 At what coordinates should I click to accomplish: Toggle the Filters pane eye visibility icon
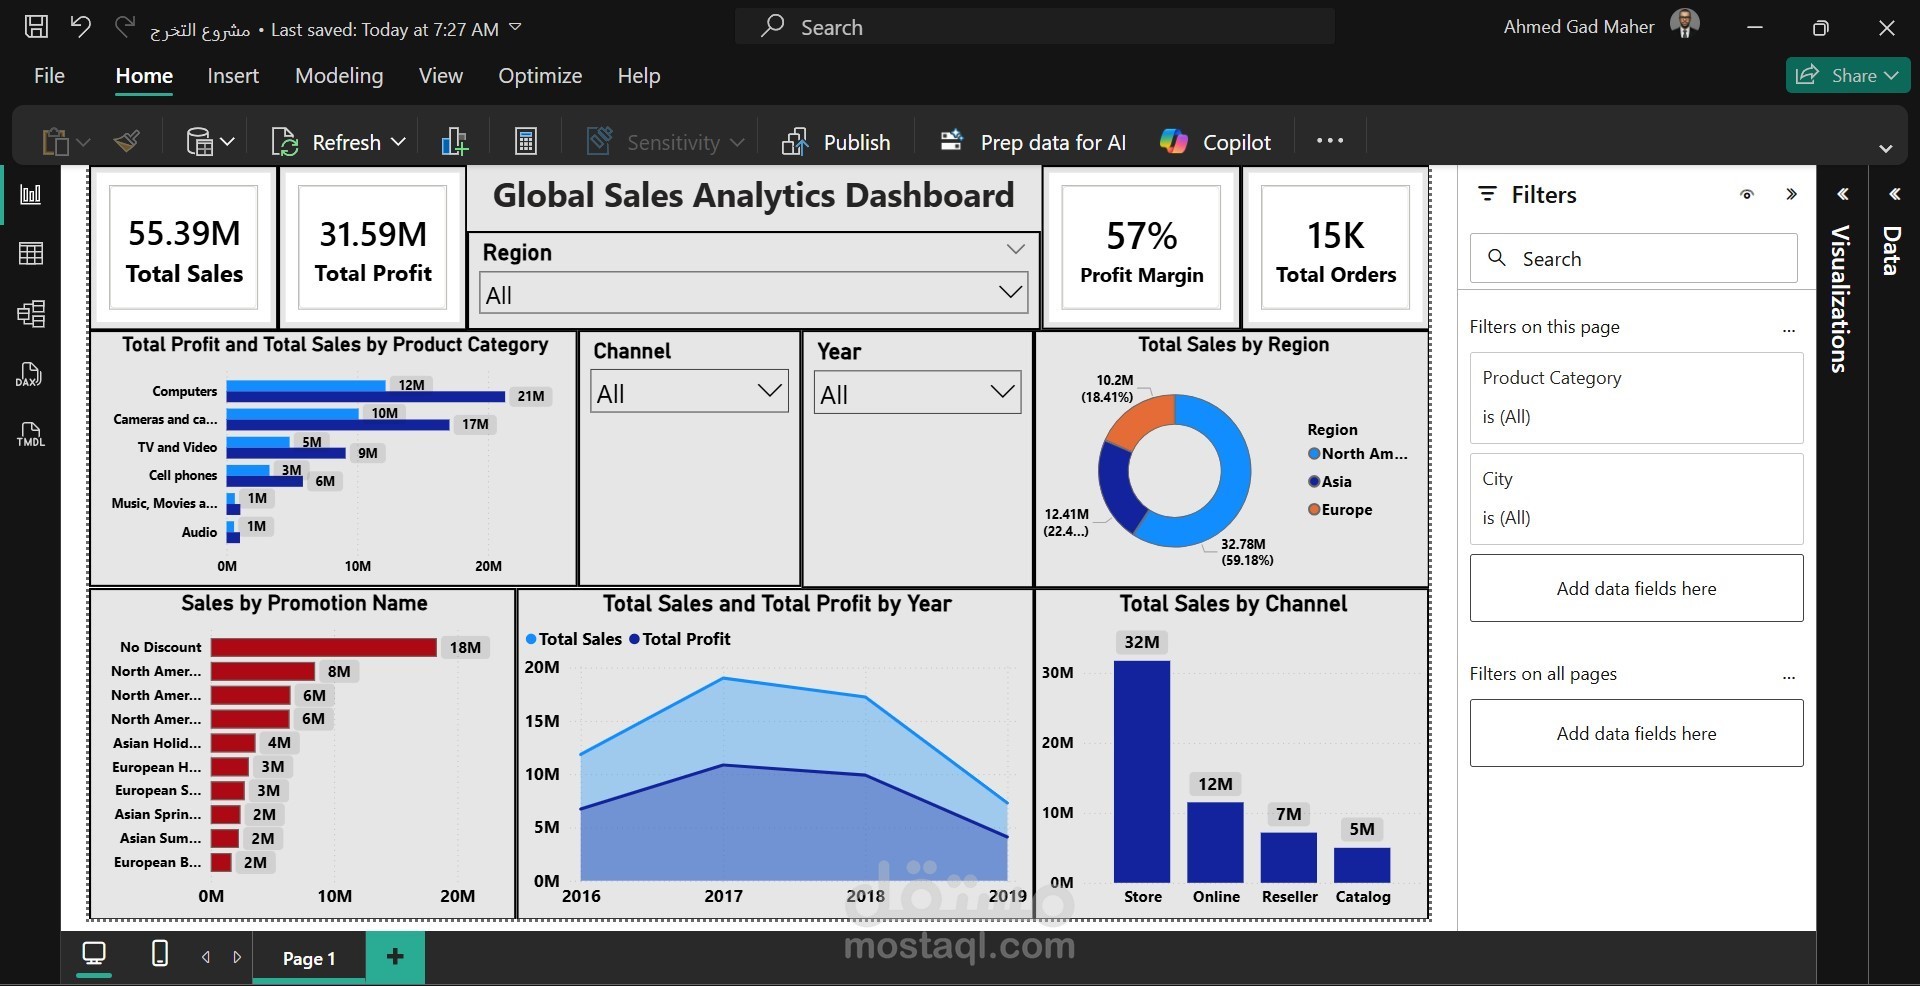tap(1747, 194)
